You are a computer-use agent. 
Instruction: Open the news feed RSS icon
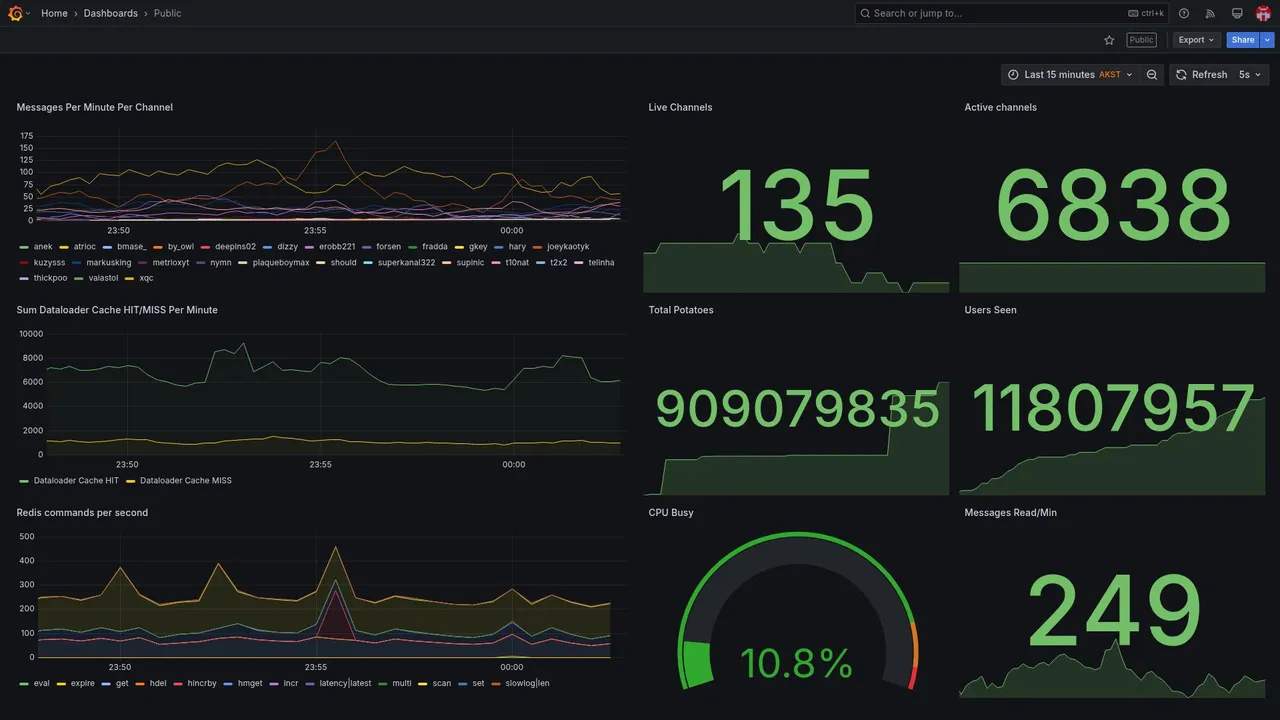[x=1210, y=13]
